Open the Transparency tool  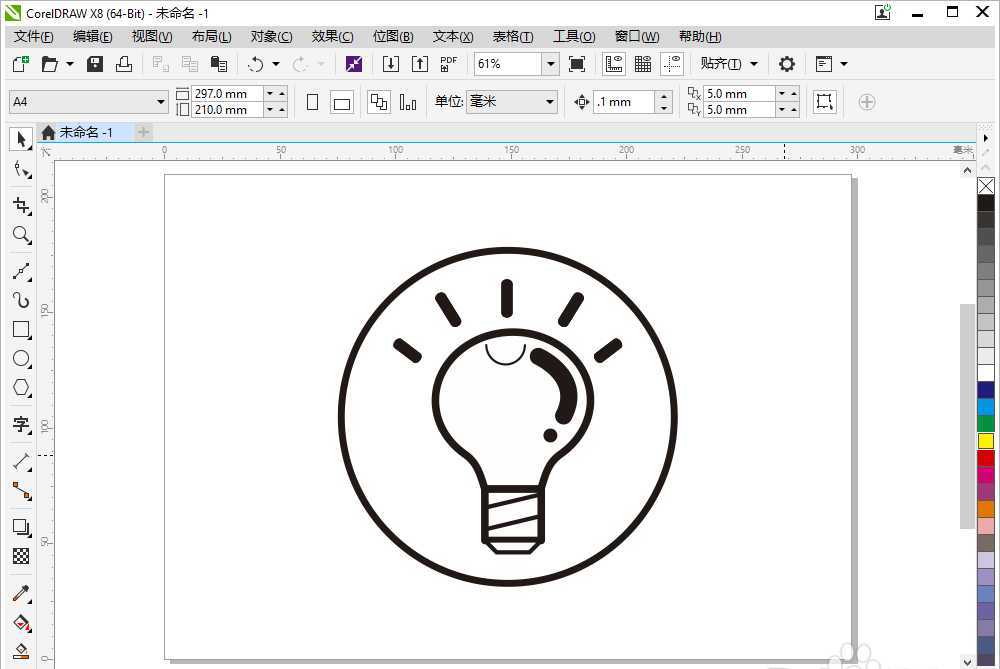[x=22, y=556]
